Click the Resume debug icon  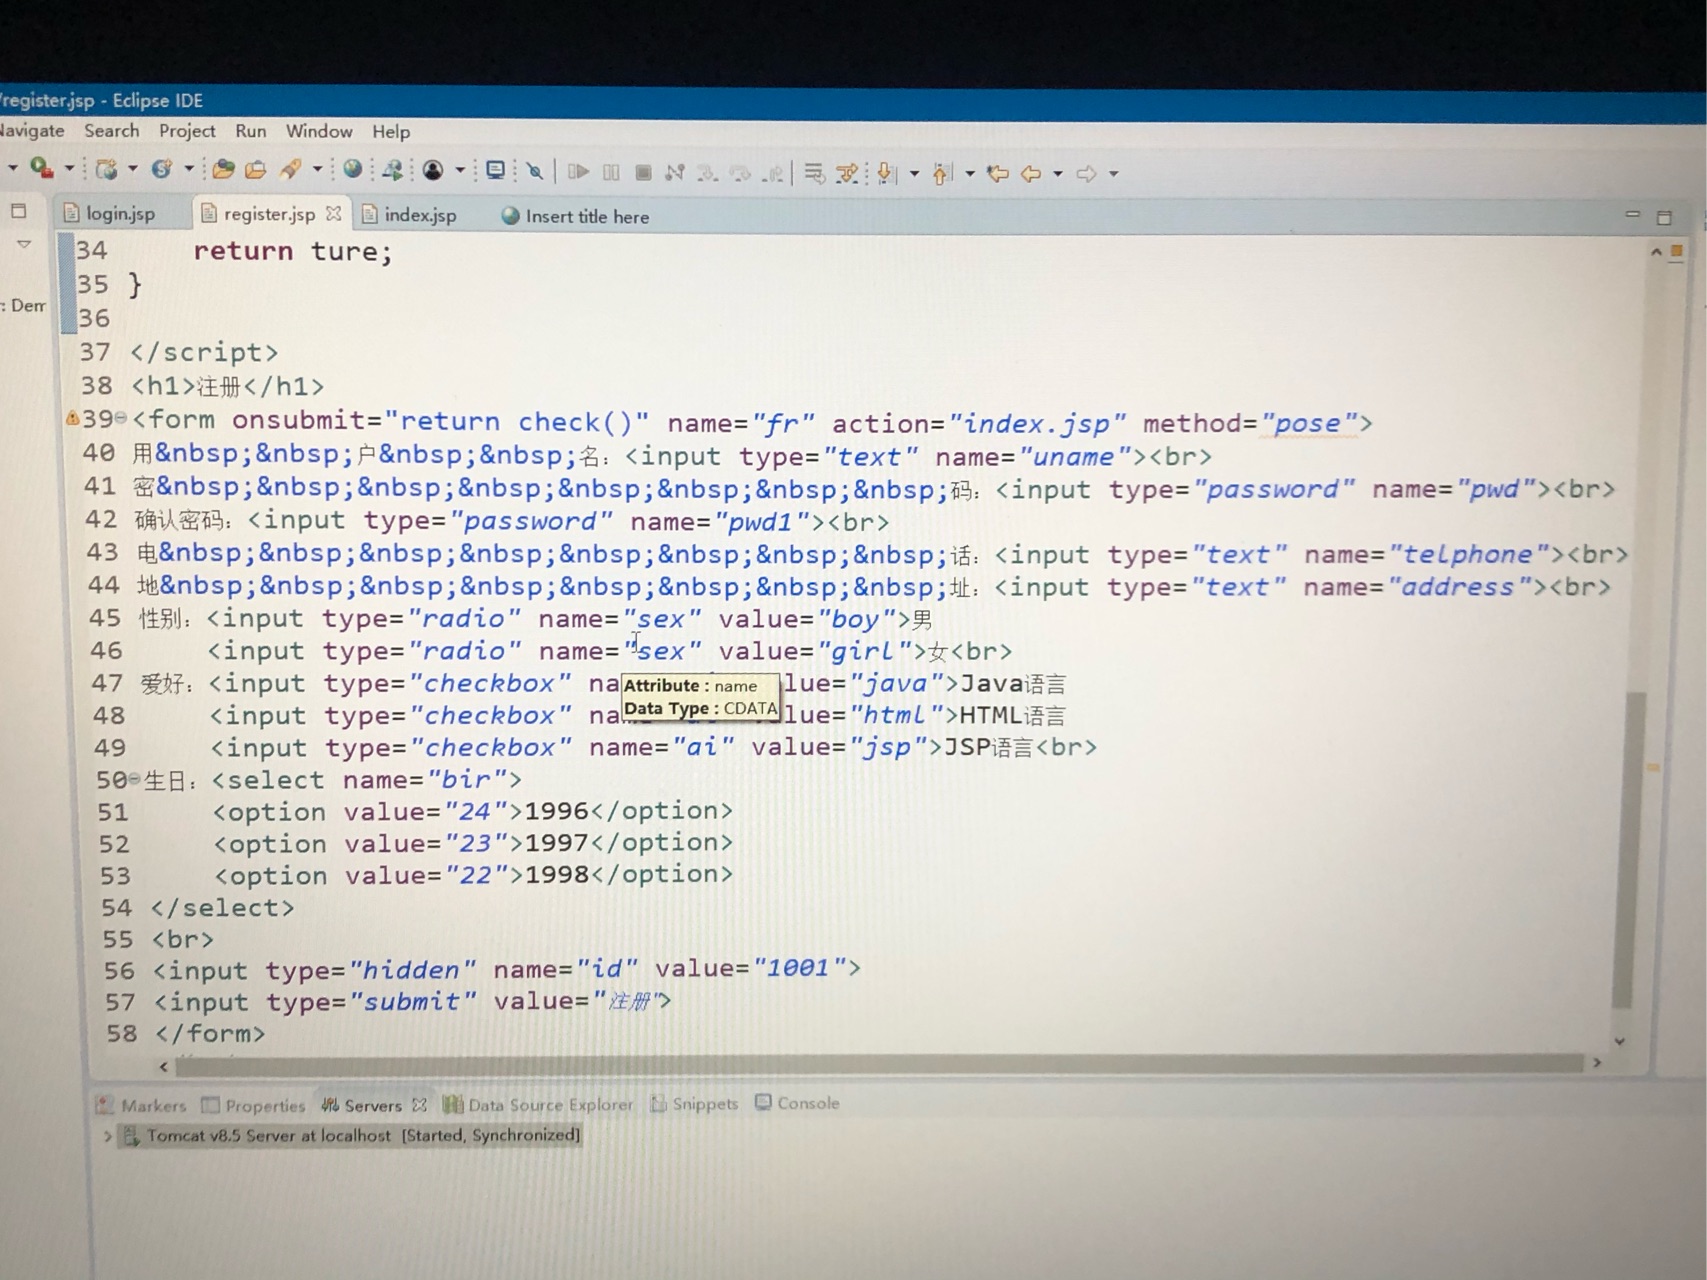pyautogui.click(x=578, y=172)
